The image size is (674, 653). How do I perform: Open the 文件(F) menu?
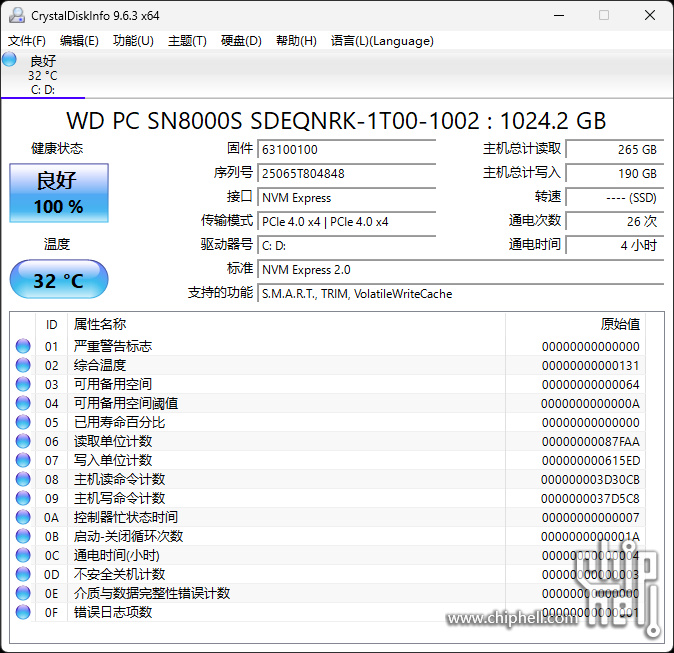pos(27,41)
